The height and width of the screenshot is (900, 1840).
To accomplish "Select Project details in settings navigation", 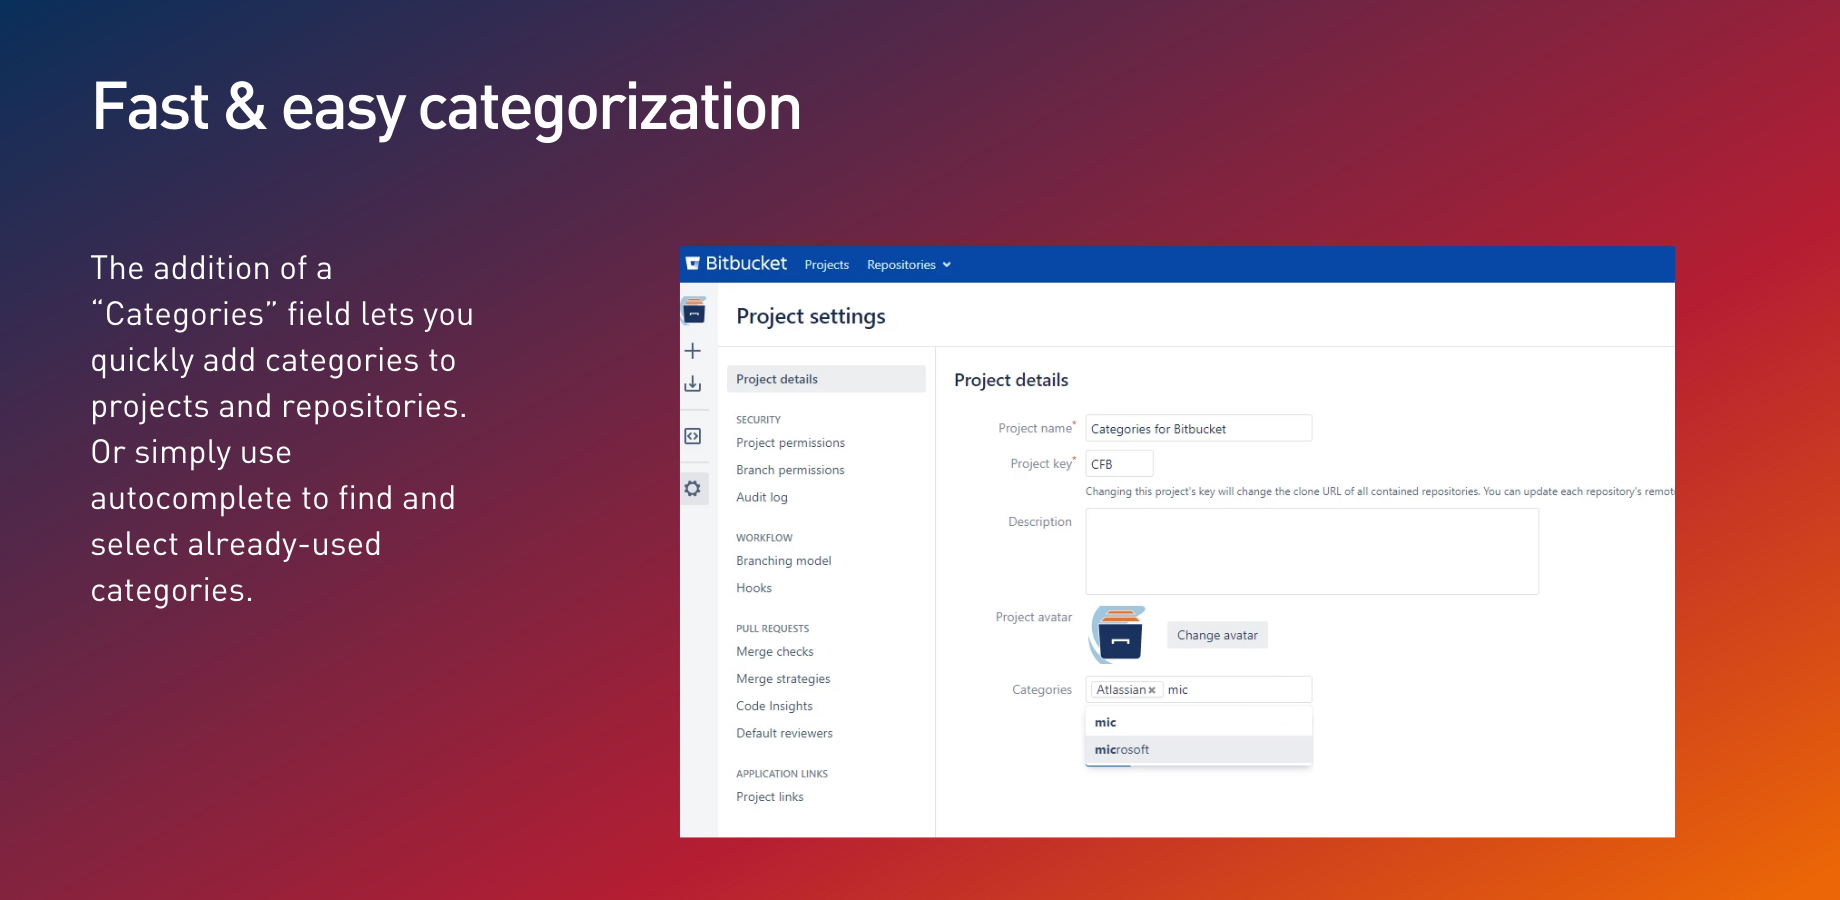I will [826, 379].
